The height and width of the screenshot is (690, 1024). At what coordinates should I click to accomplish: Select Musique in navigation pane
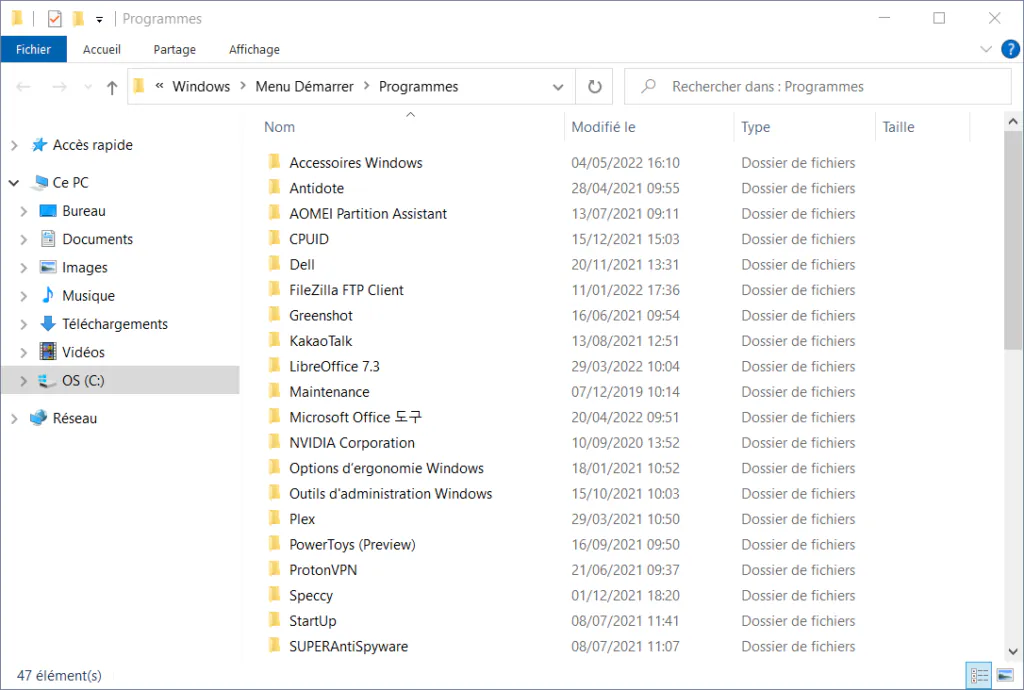pos(88,296)
